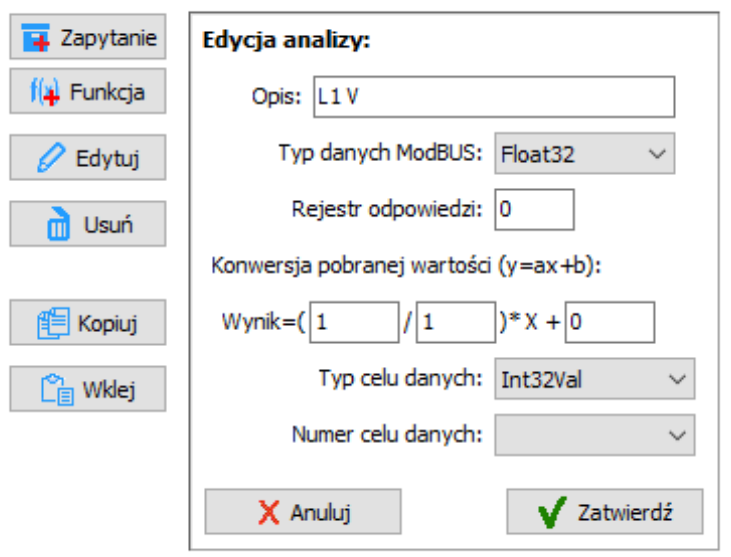Click the Usuń trash bin icon

[58, 224]
